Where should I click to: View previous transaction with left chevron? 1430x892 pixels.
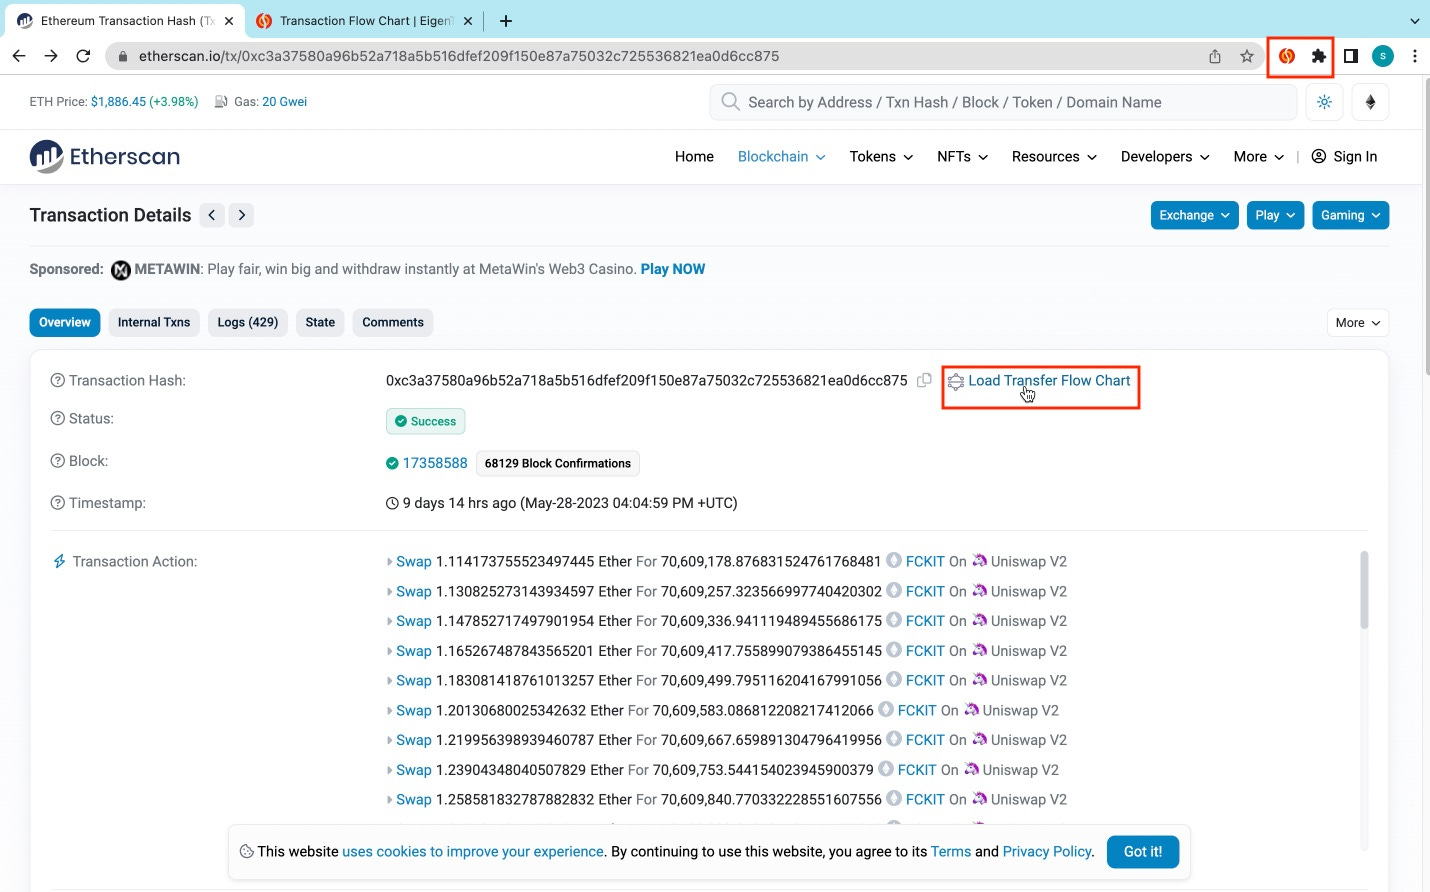pyautogui.click(x=212, y=215)
